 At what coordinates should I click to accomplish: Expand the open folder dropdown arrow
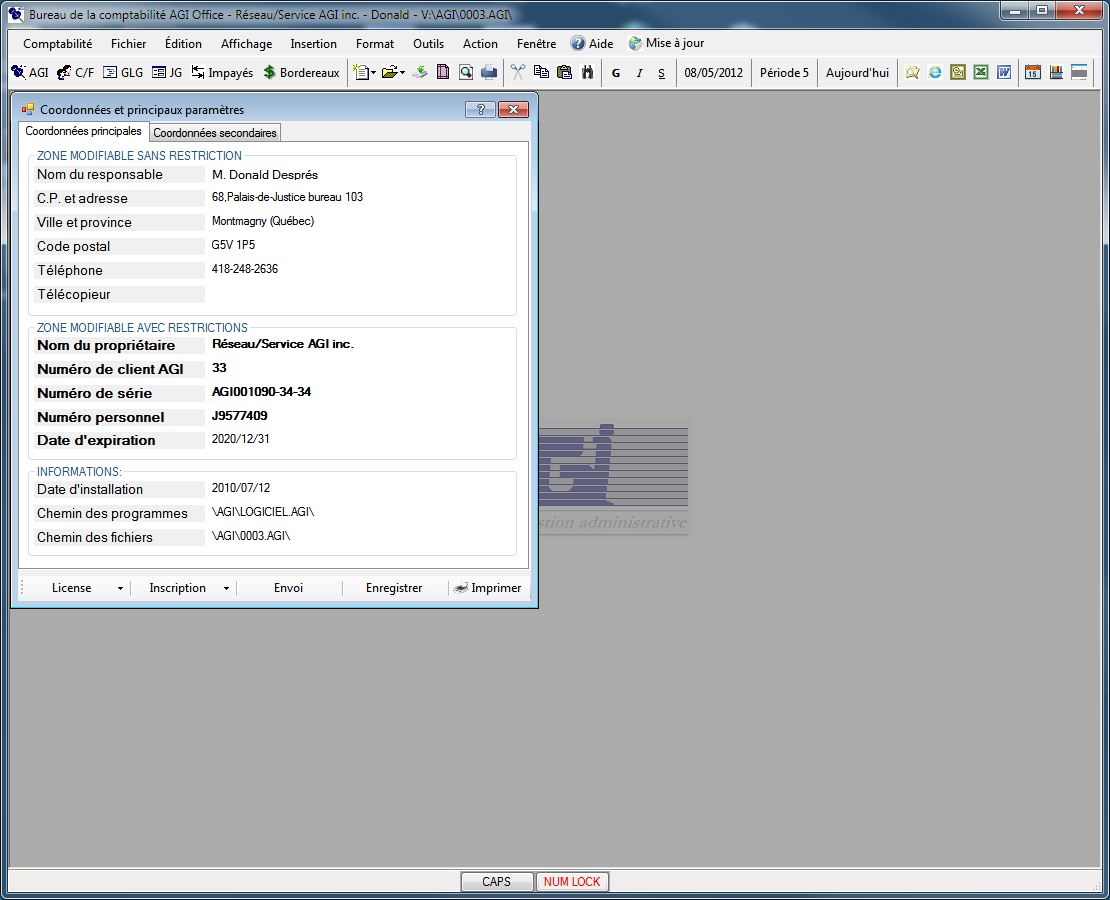pyautogui.click(x=402, y=72)
